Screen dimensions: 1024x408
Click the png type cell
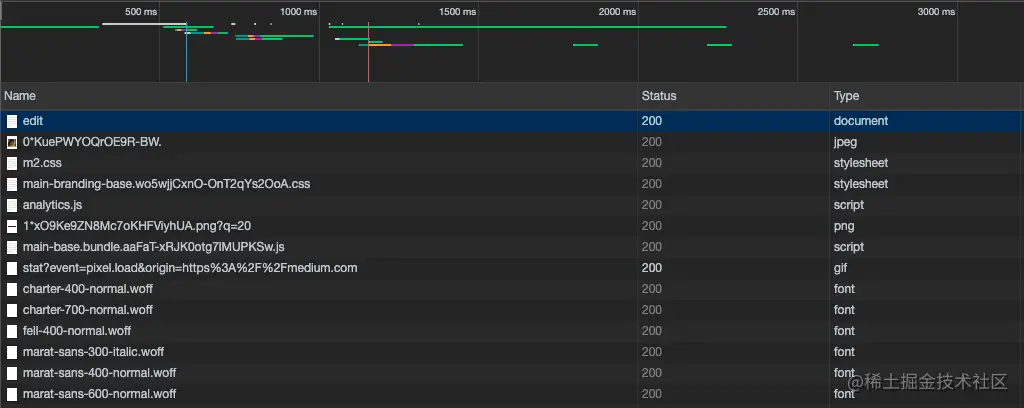click(844, 227)
